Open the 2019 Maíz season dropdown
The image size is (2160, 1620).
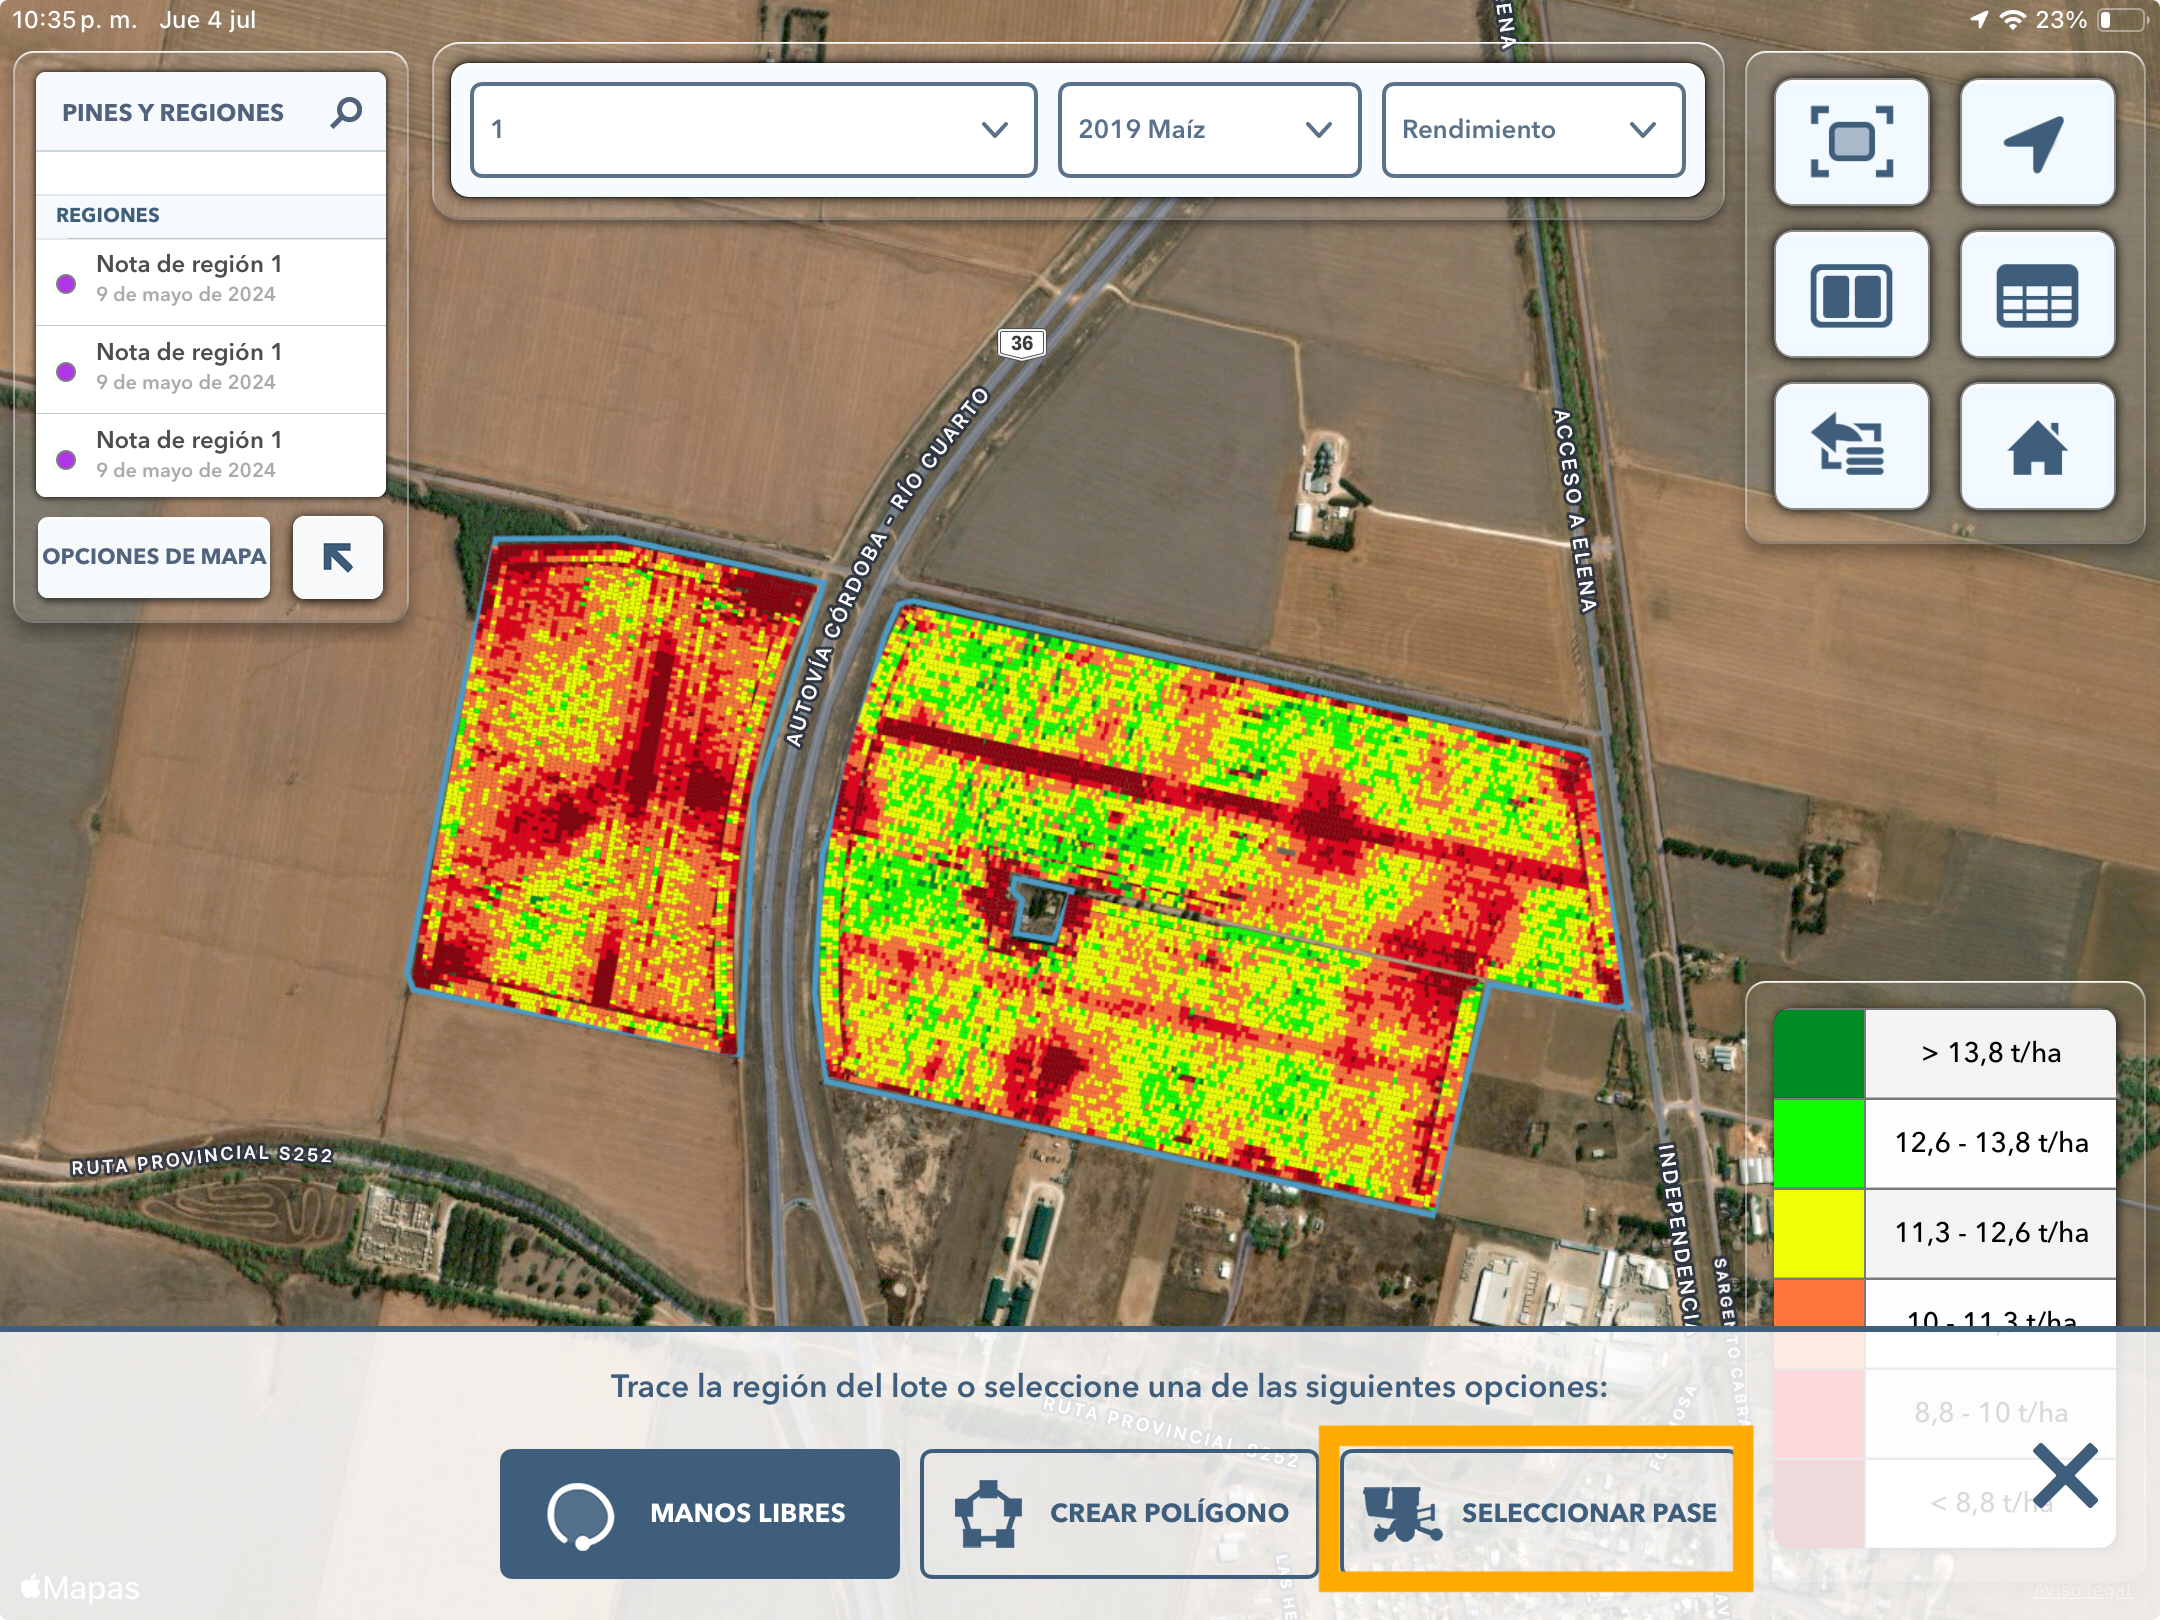[x=1209, y=130]
